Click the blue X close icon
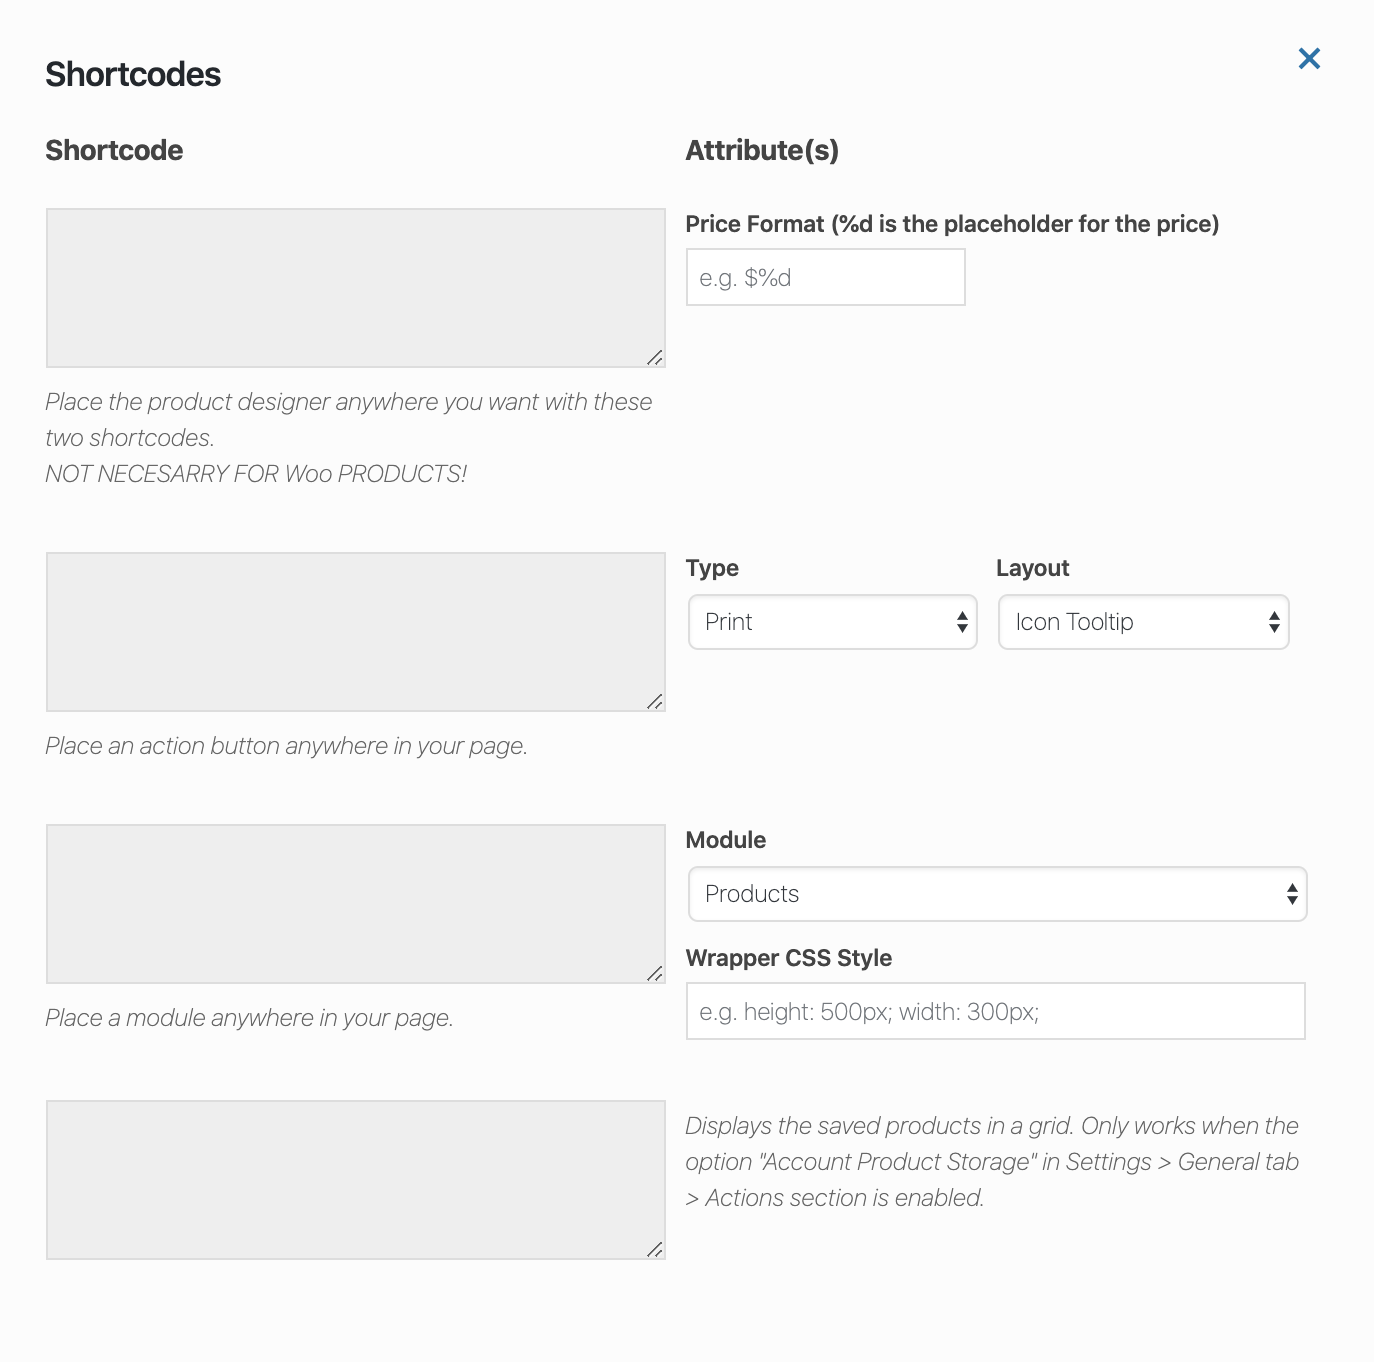The image size is (1374, 1362). tap(1309, 59)
